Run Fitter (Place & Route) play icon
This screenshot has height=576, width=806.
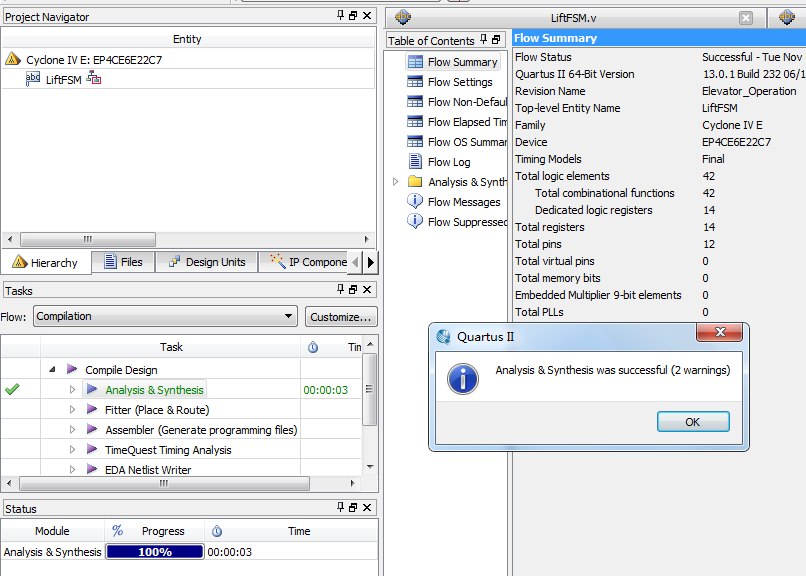[x=92, y=409]
